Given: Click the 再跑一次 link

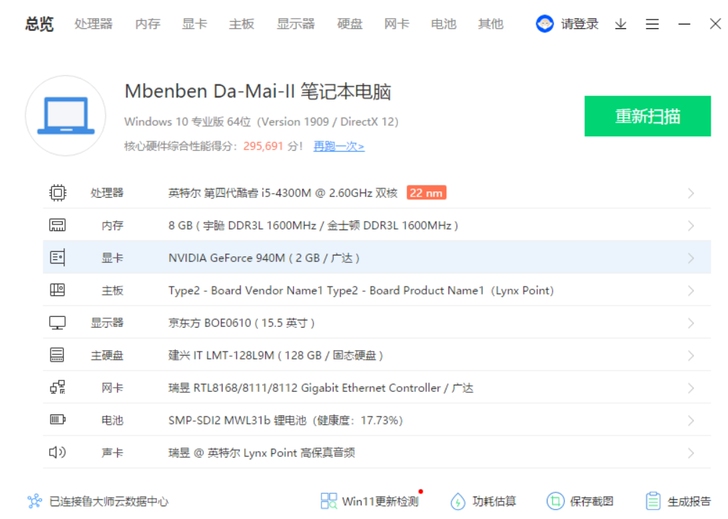Looking at the screenshot, I should (339, 146).
